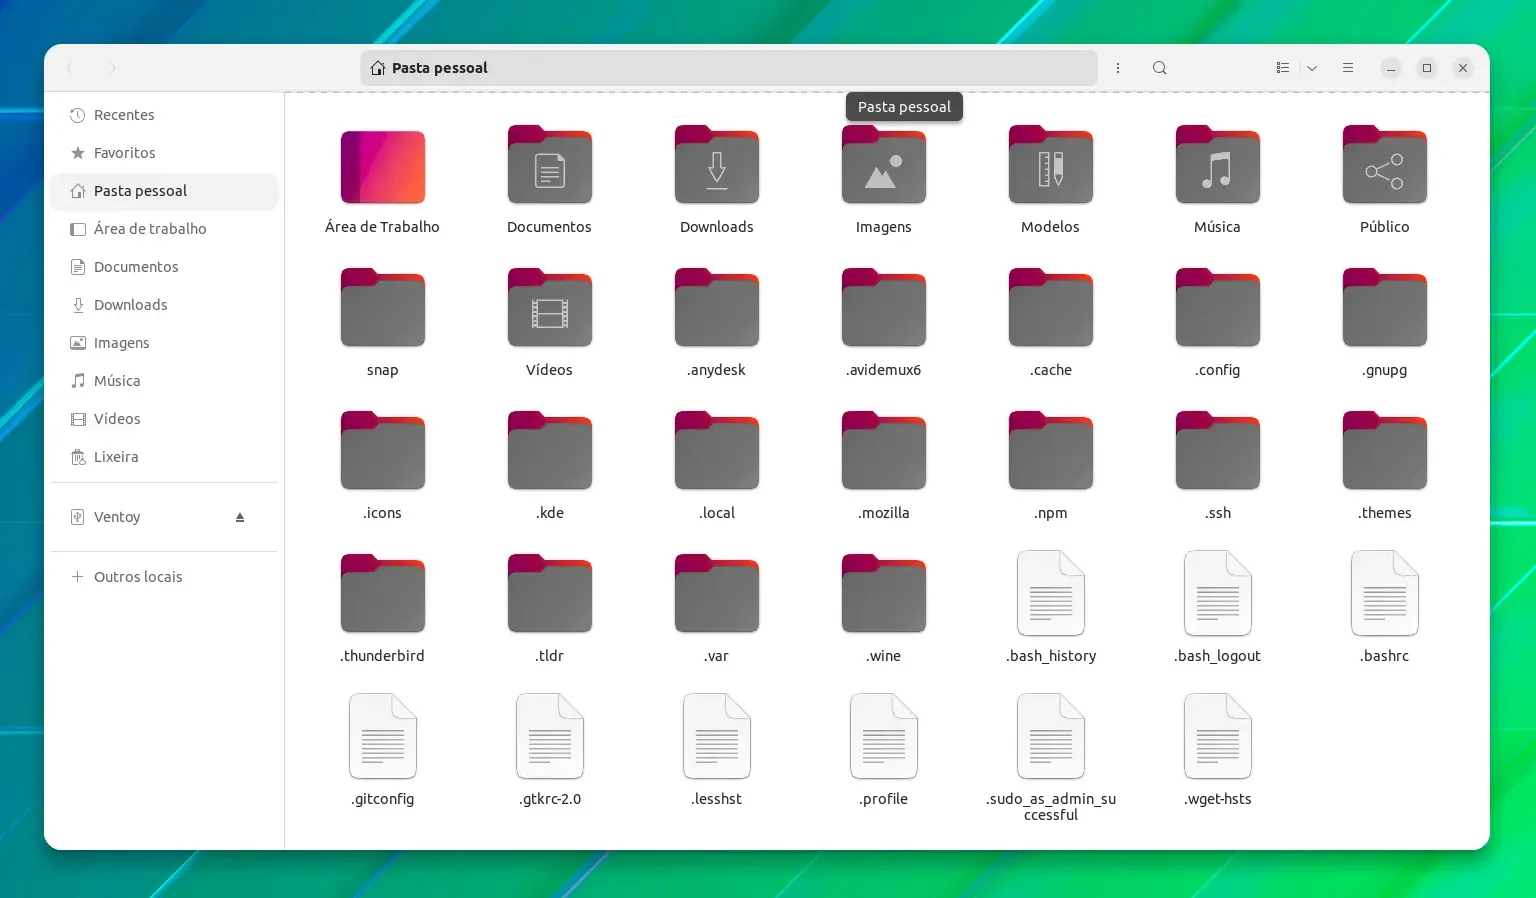The width and height of the screenshot is (1536, 898).
Task: Select the .config folder
Action: [x=1218, y=308]
